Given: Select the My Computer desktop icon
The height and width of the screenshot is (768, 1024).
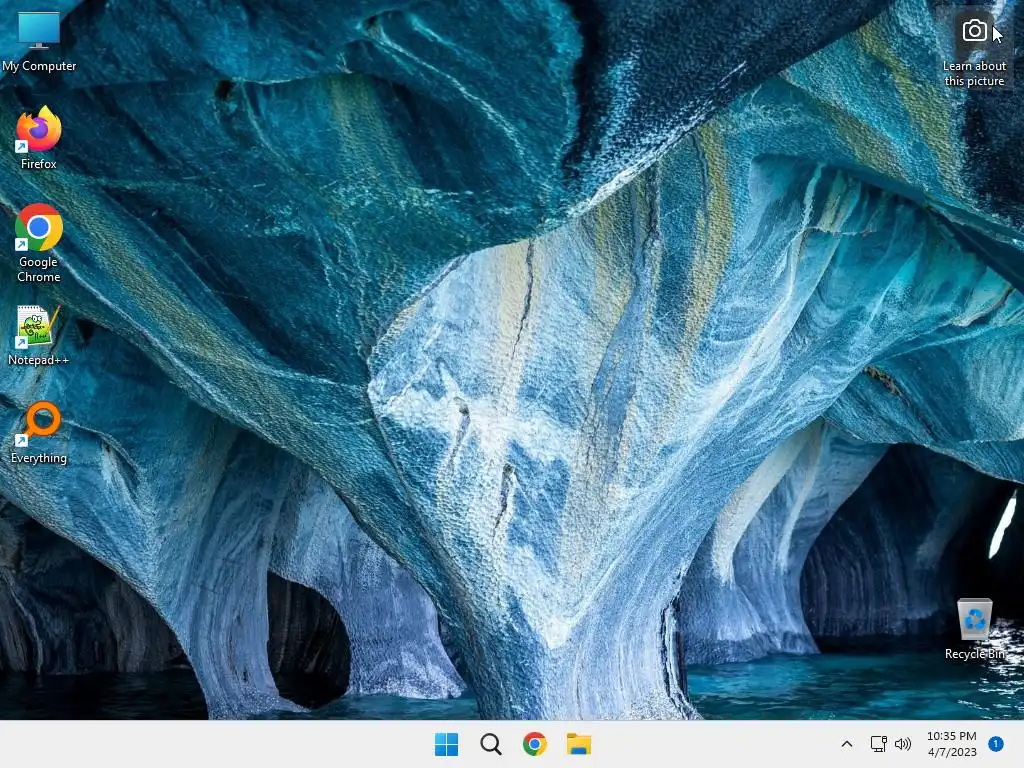Looking at the screenshot, I should pos(39,40).
